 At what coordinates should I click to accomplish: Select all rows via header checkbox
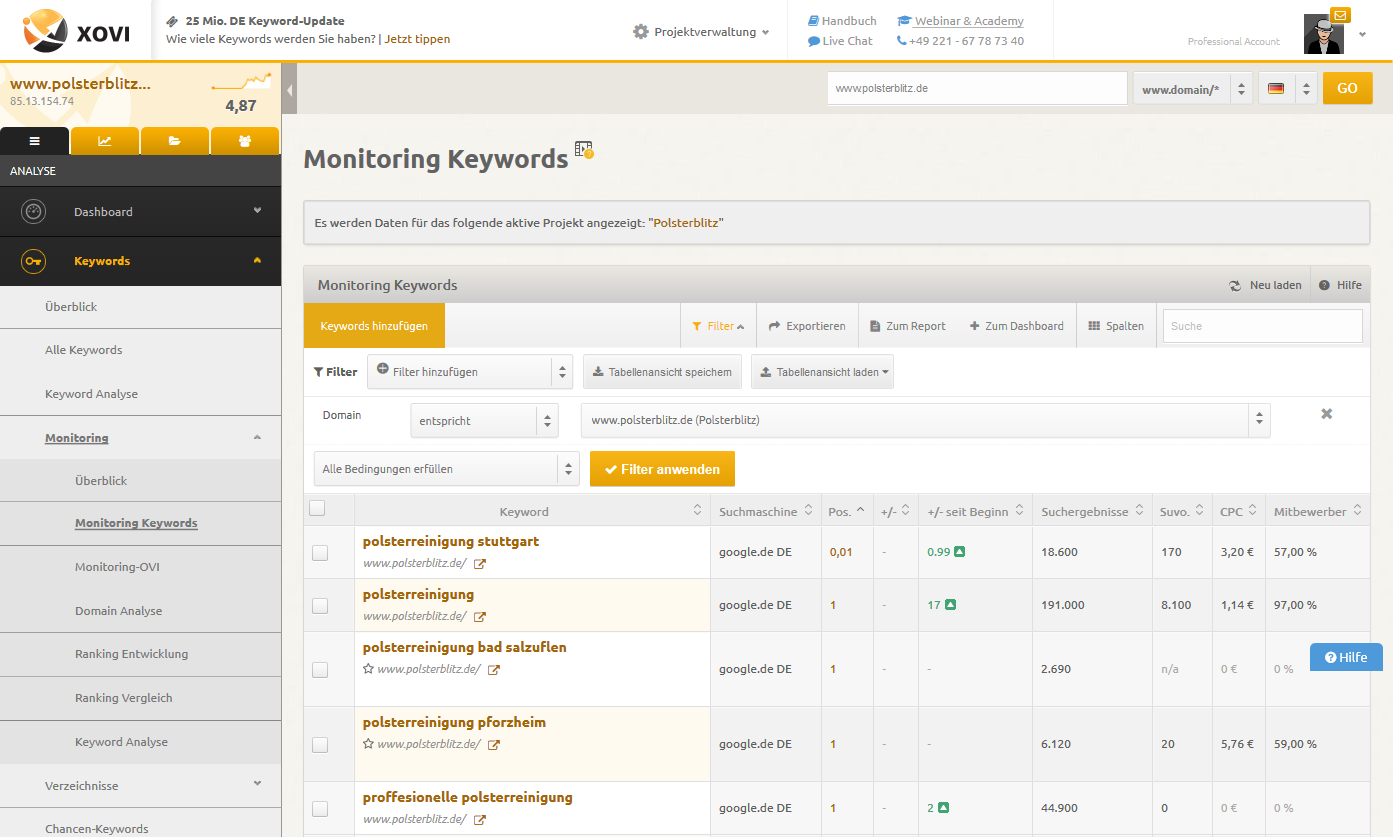coord(318,509)
